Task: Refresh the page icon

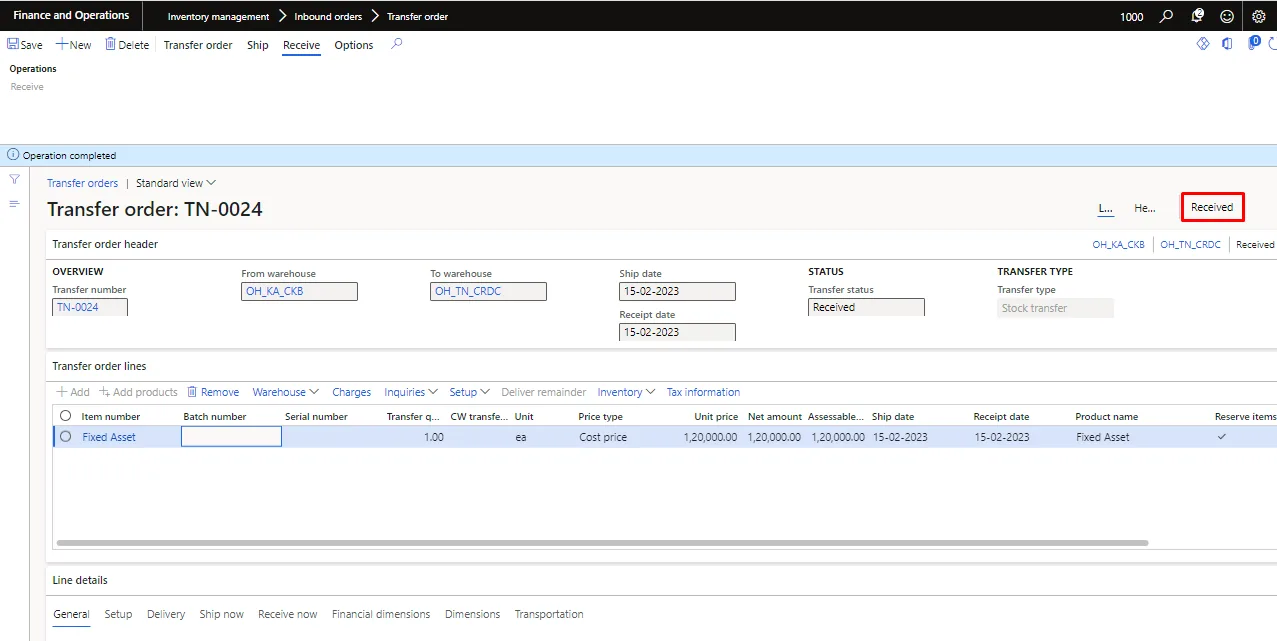Action: click(1275, 44)
